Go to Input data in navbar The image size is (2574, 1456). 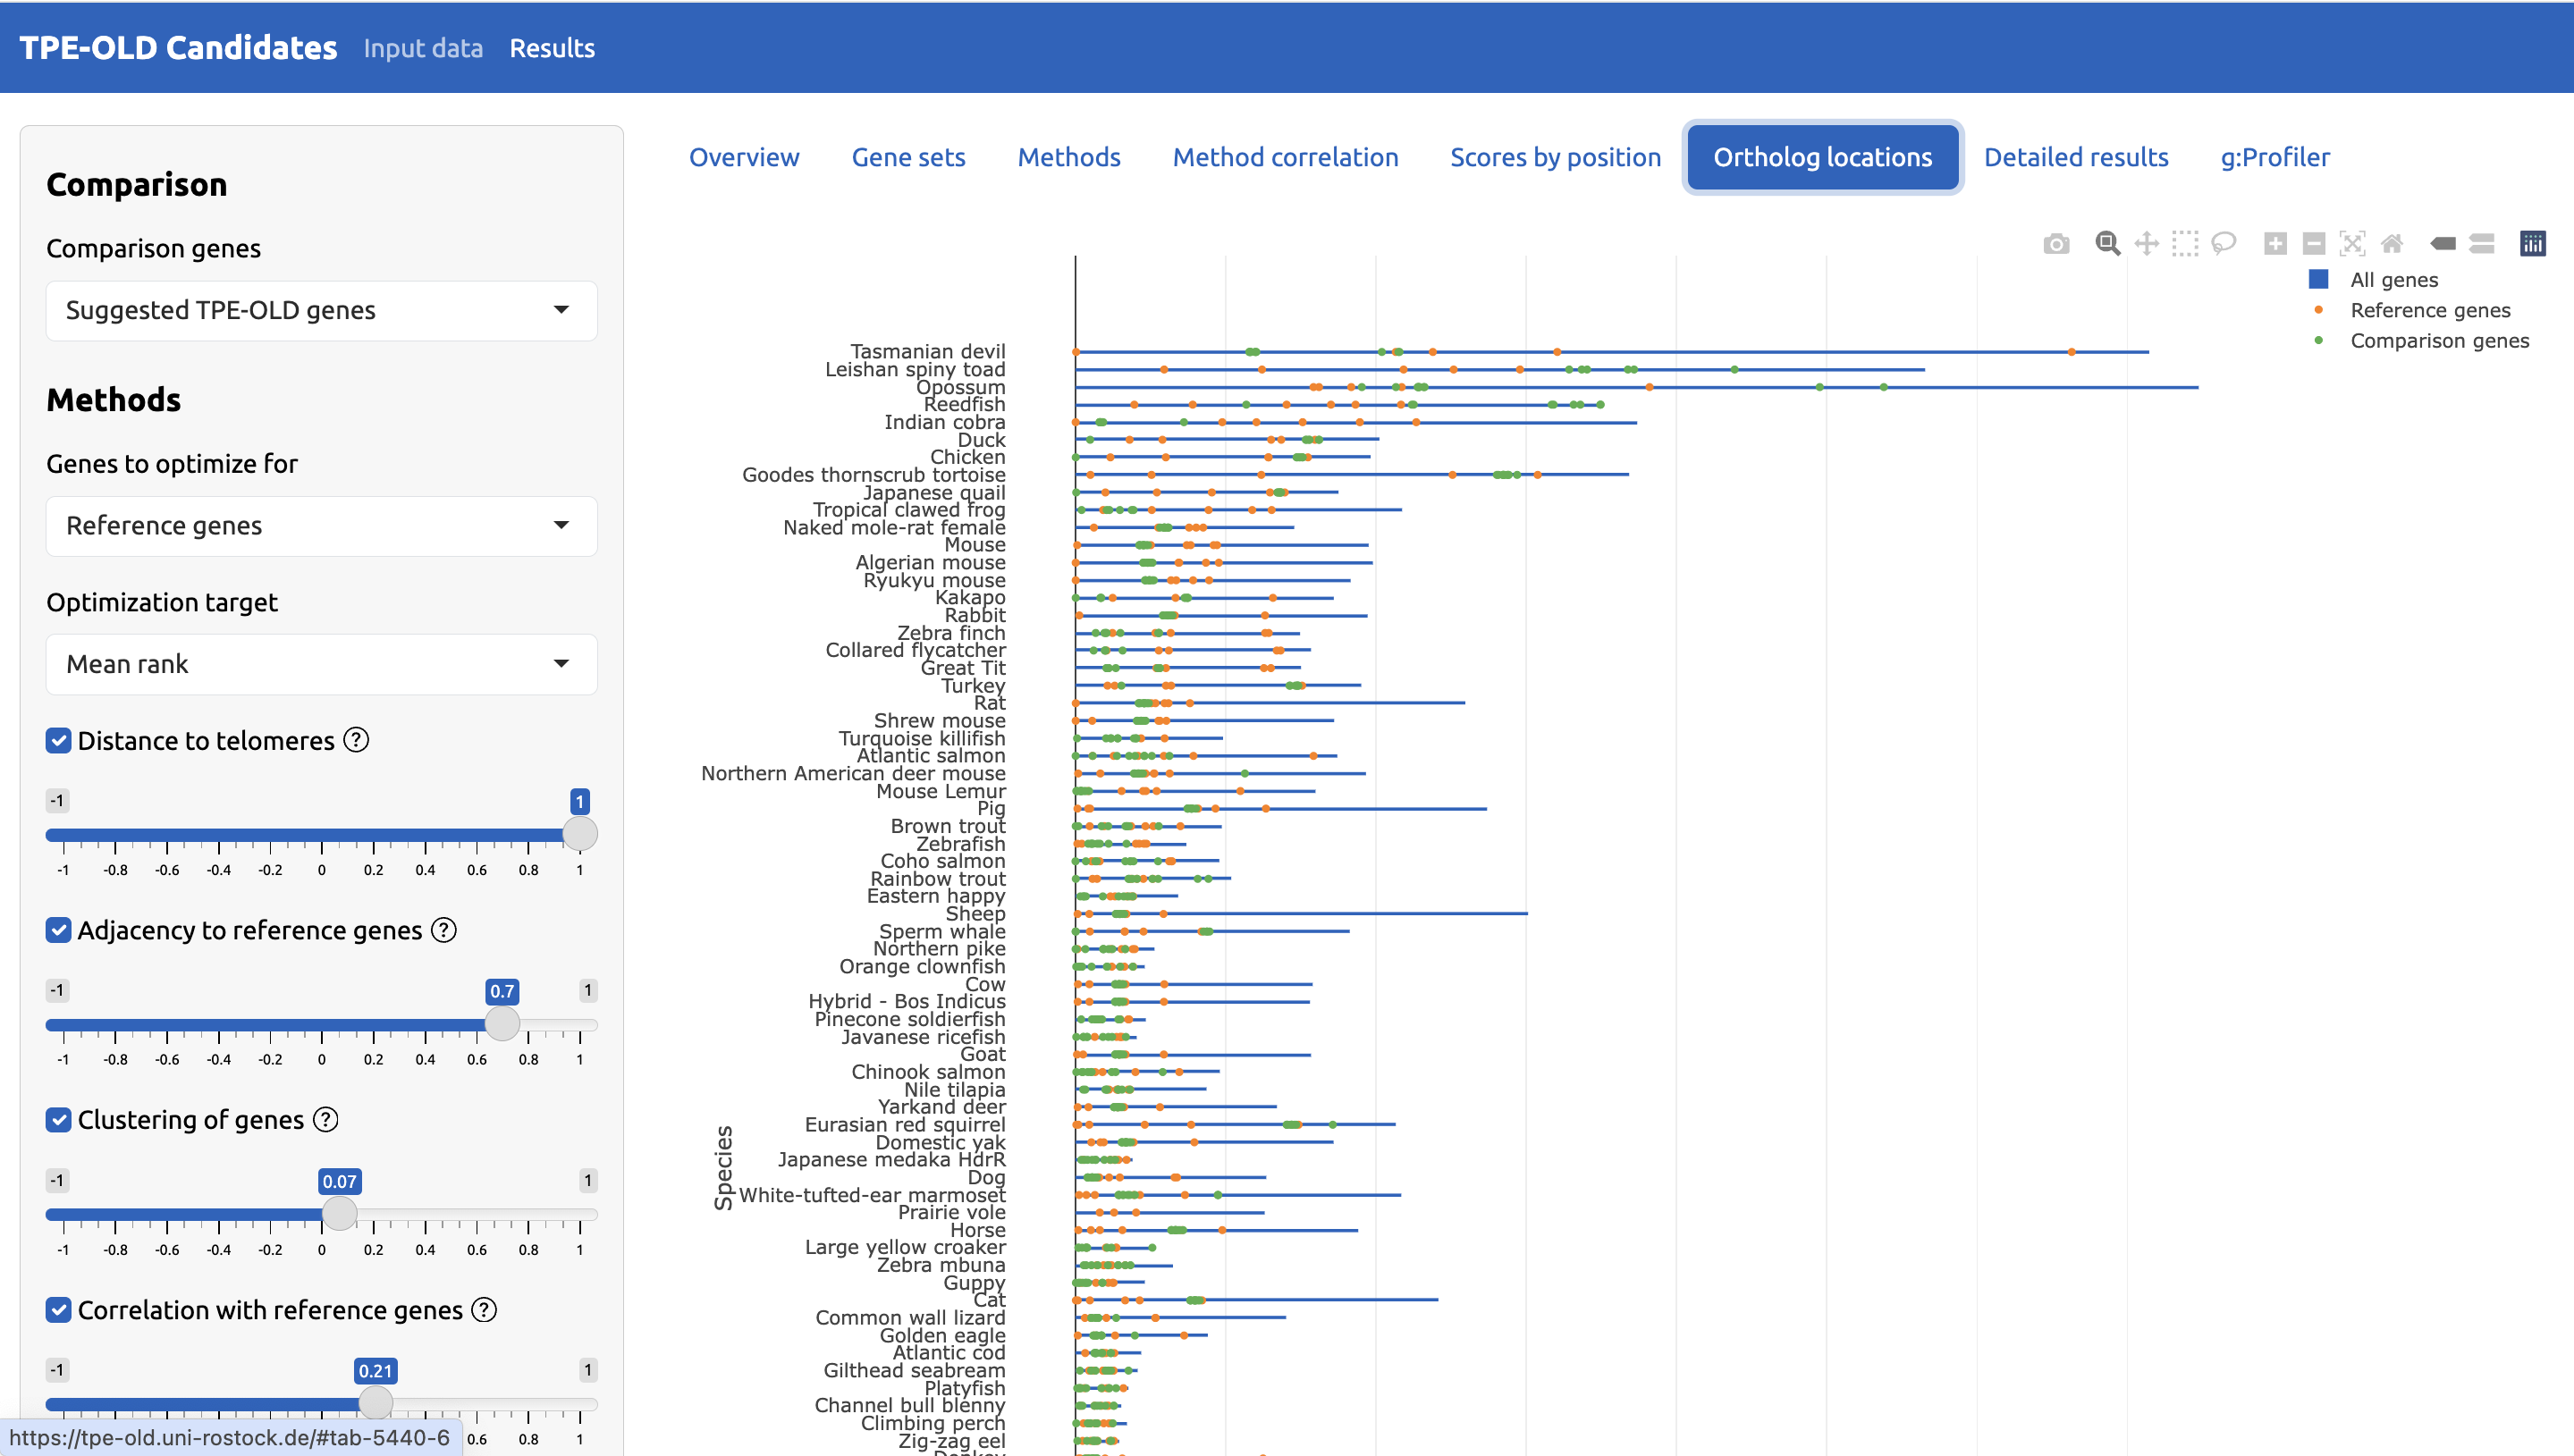pyautogui.click(x=423, y=48)
